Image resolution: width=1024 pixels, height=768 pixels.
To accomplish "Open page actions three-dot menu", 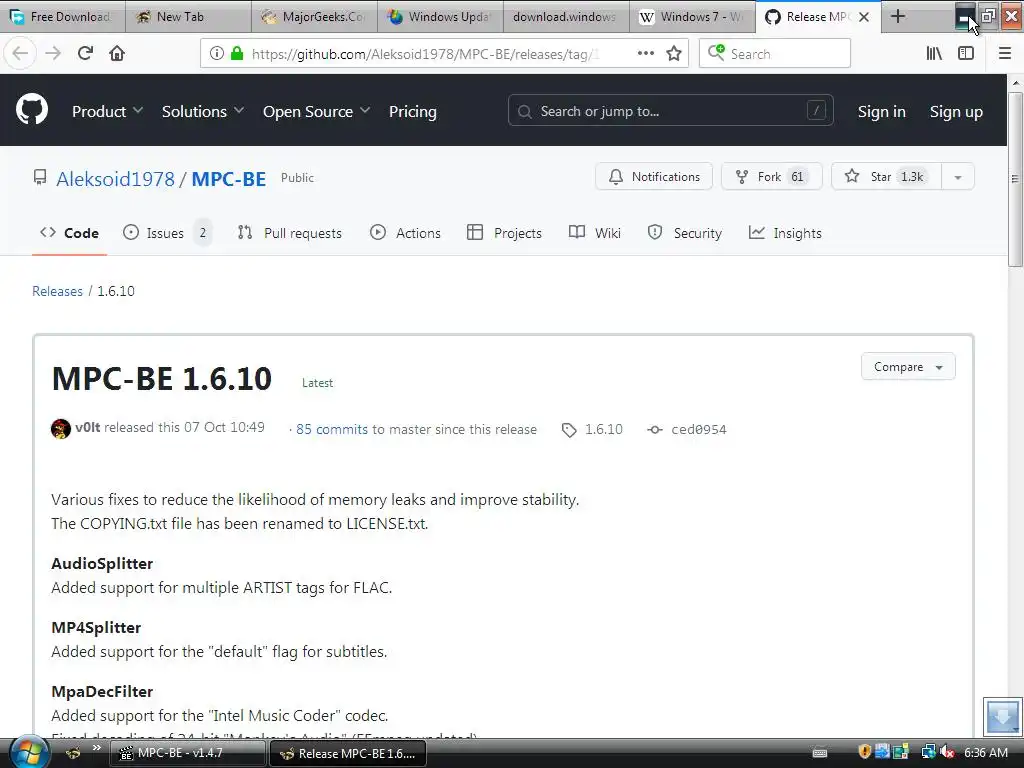I will click(x=646, y=54).
